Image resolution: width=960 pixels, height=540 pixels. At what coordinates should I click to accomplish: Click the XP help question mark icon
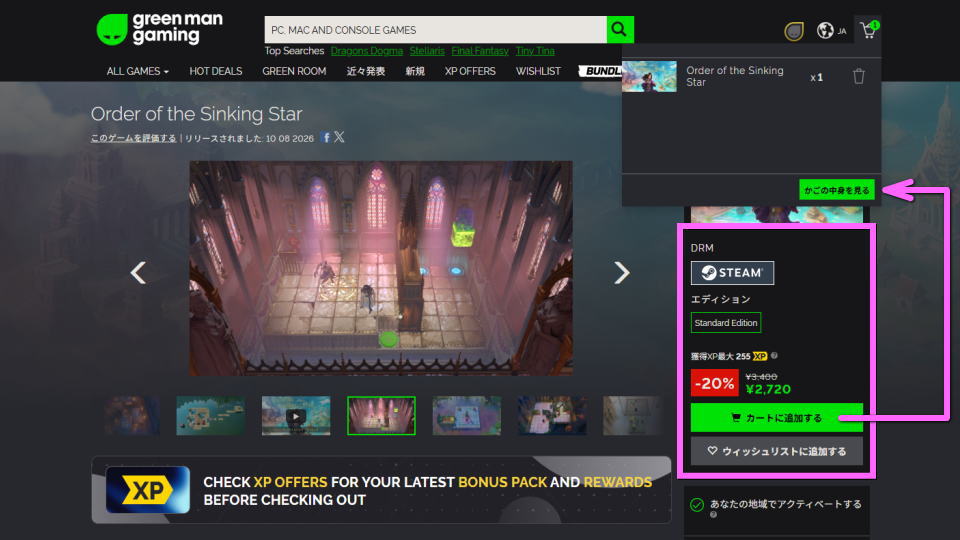click(x=774, y=356)
